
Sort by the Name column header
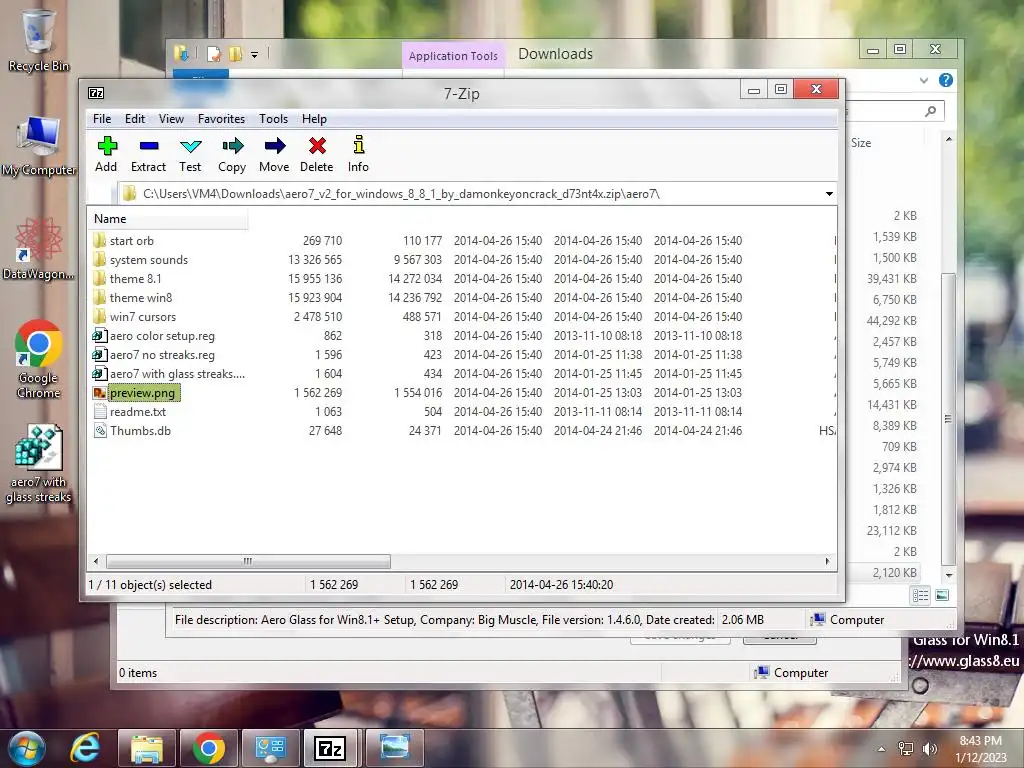click(168, 219)
